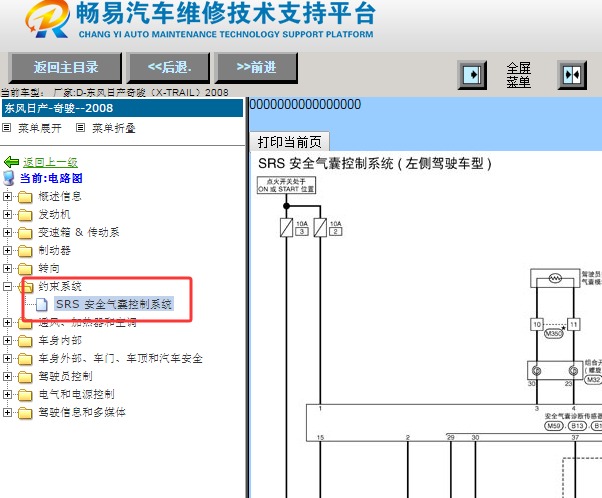Select the 变速箱 & 传动系 label
Image resolution: width=602 pixels, height=498 pixels.
(x=79, y=232)
